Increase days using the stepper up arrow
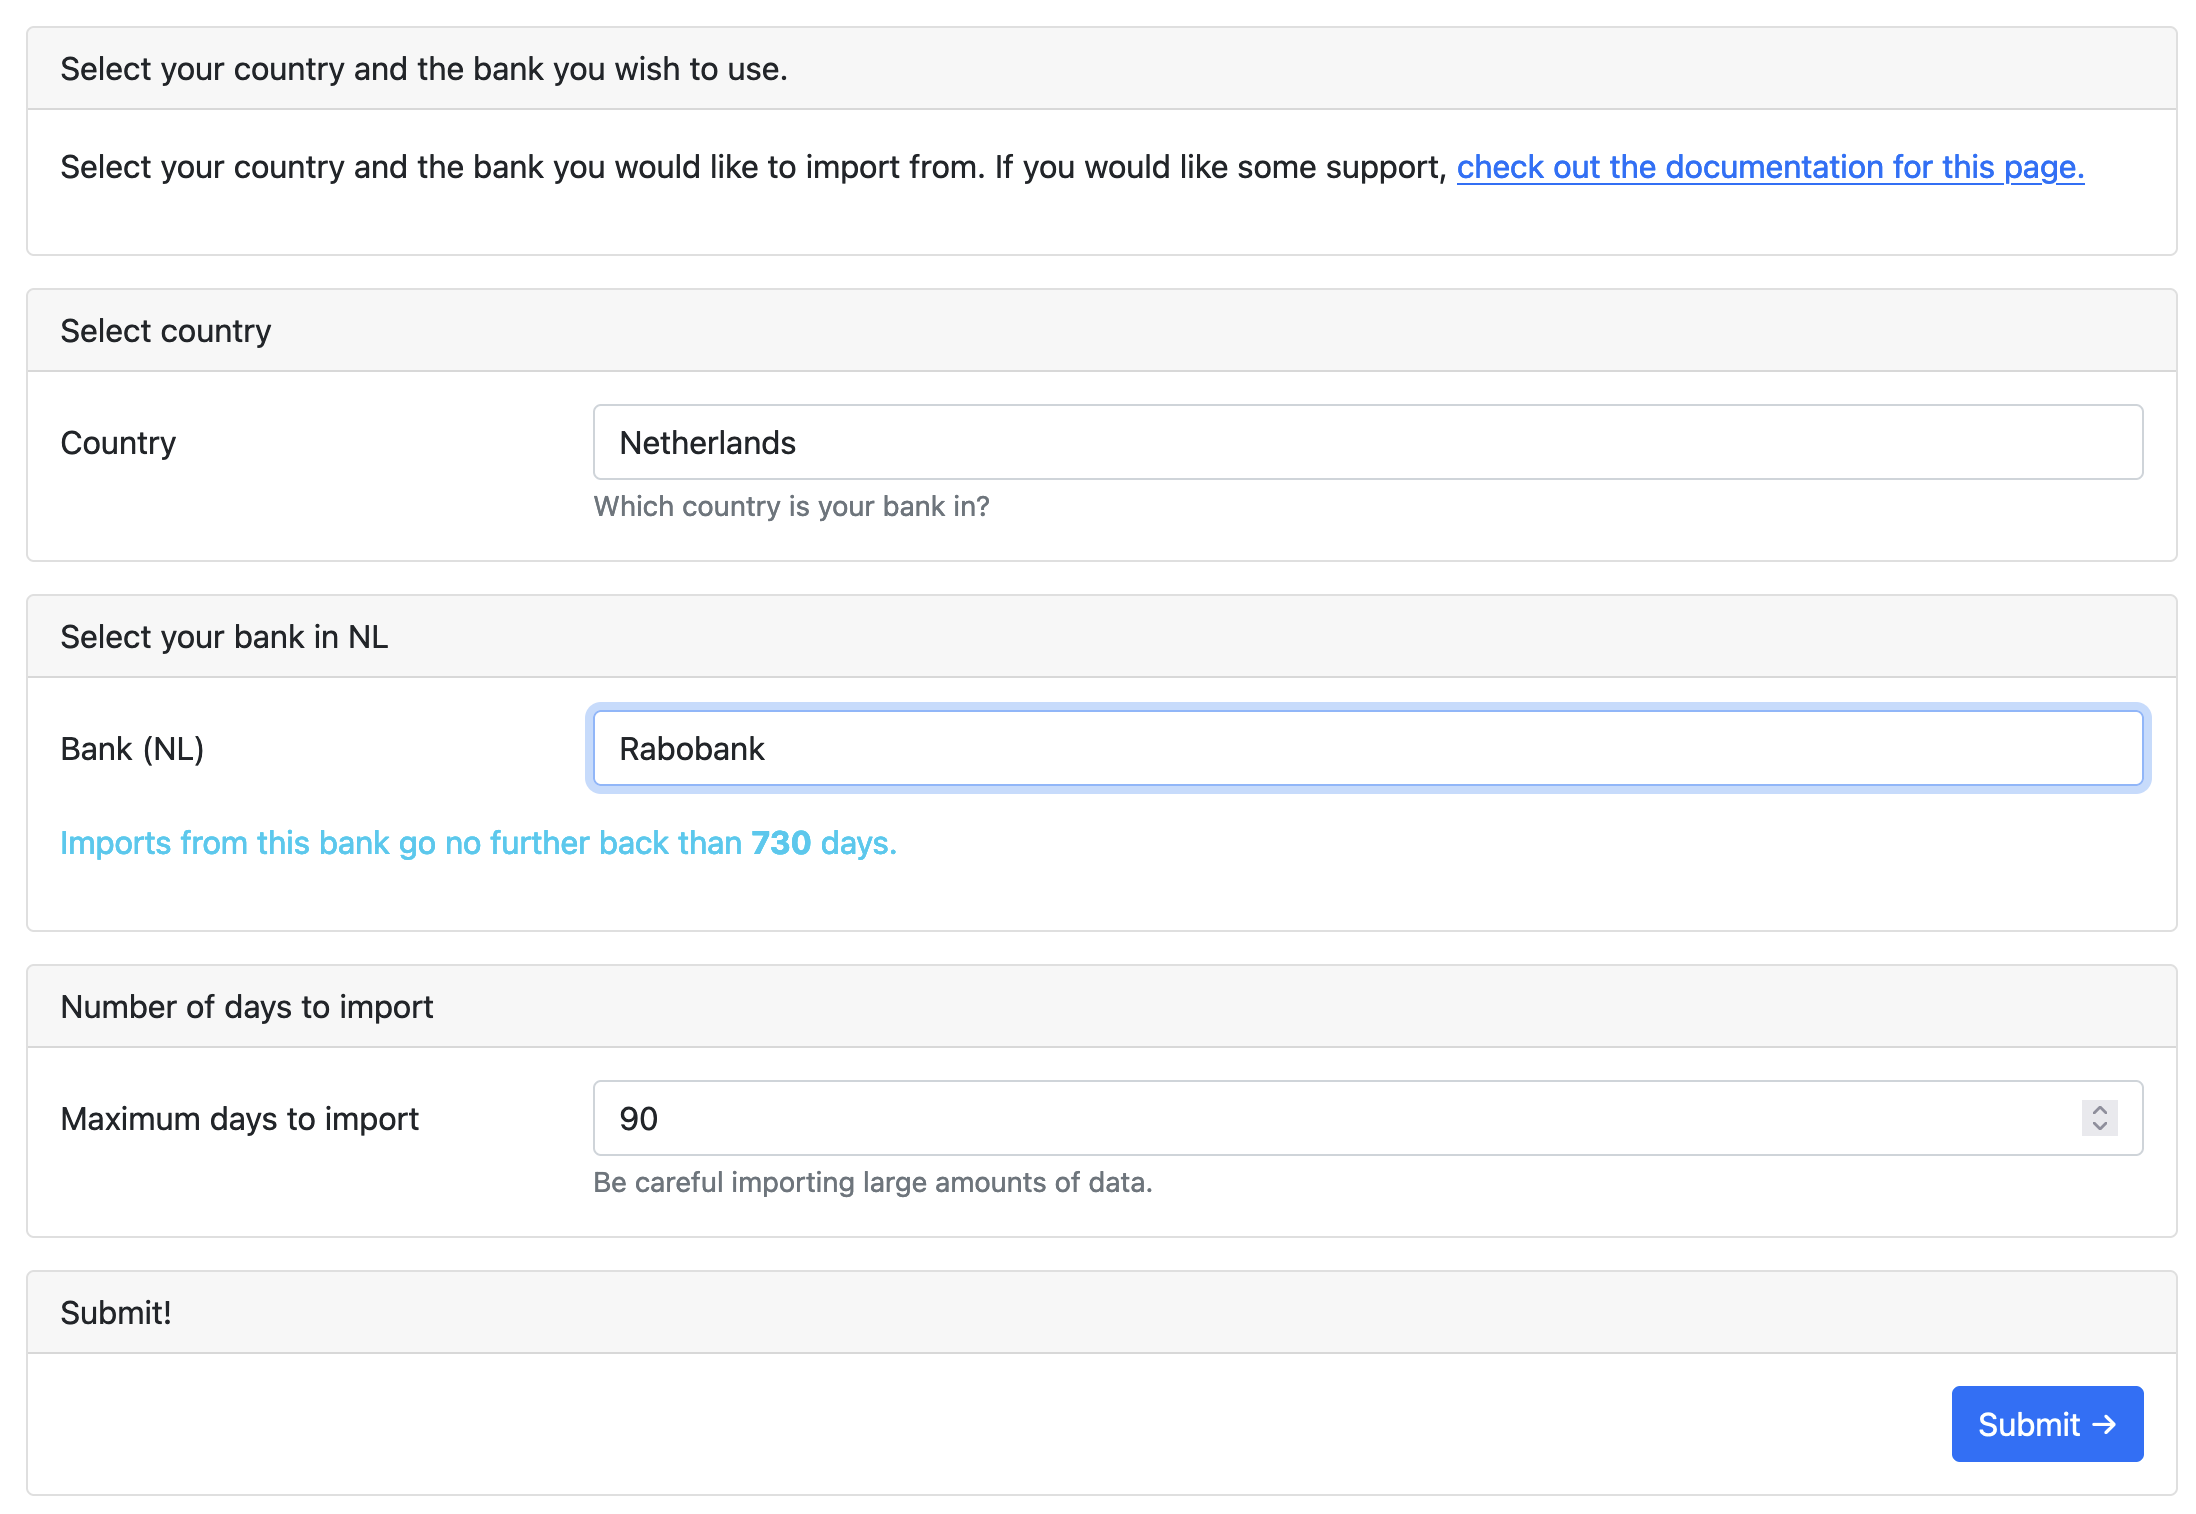Viewport: 2196px width, 1514px height. [2099, 1109]
